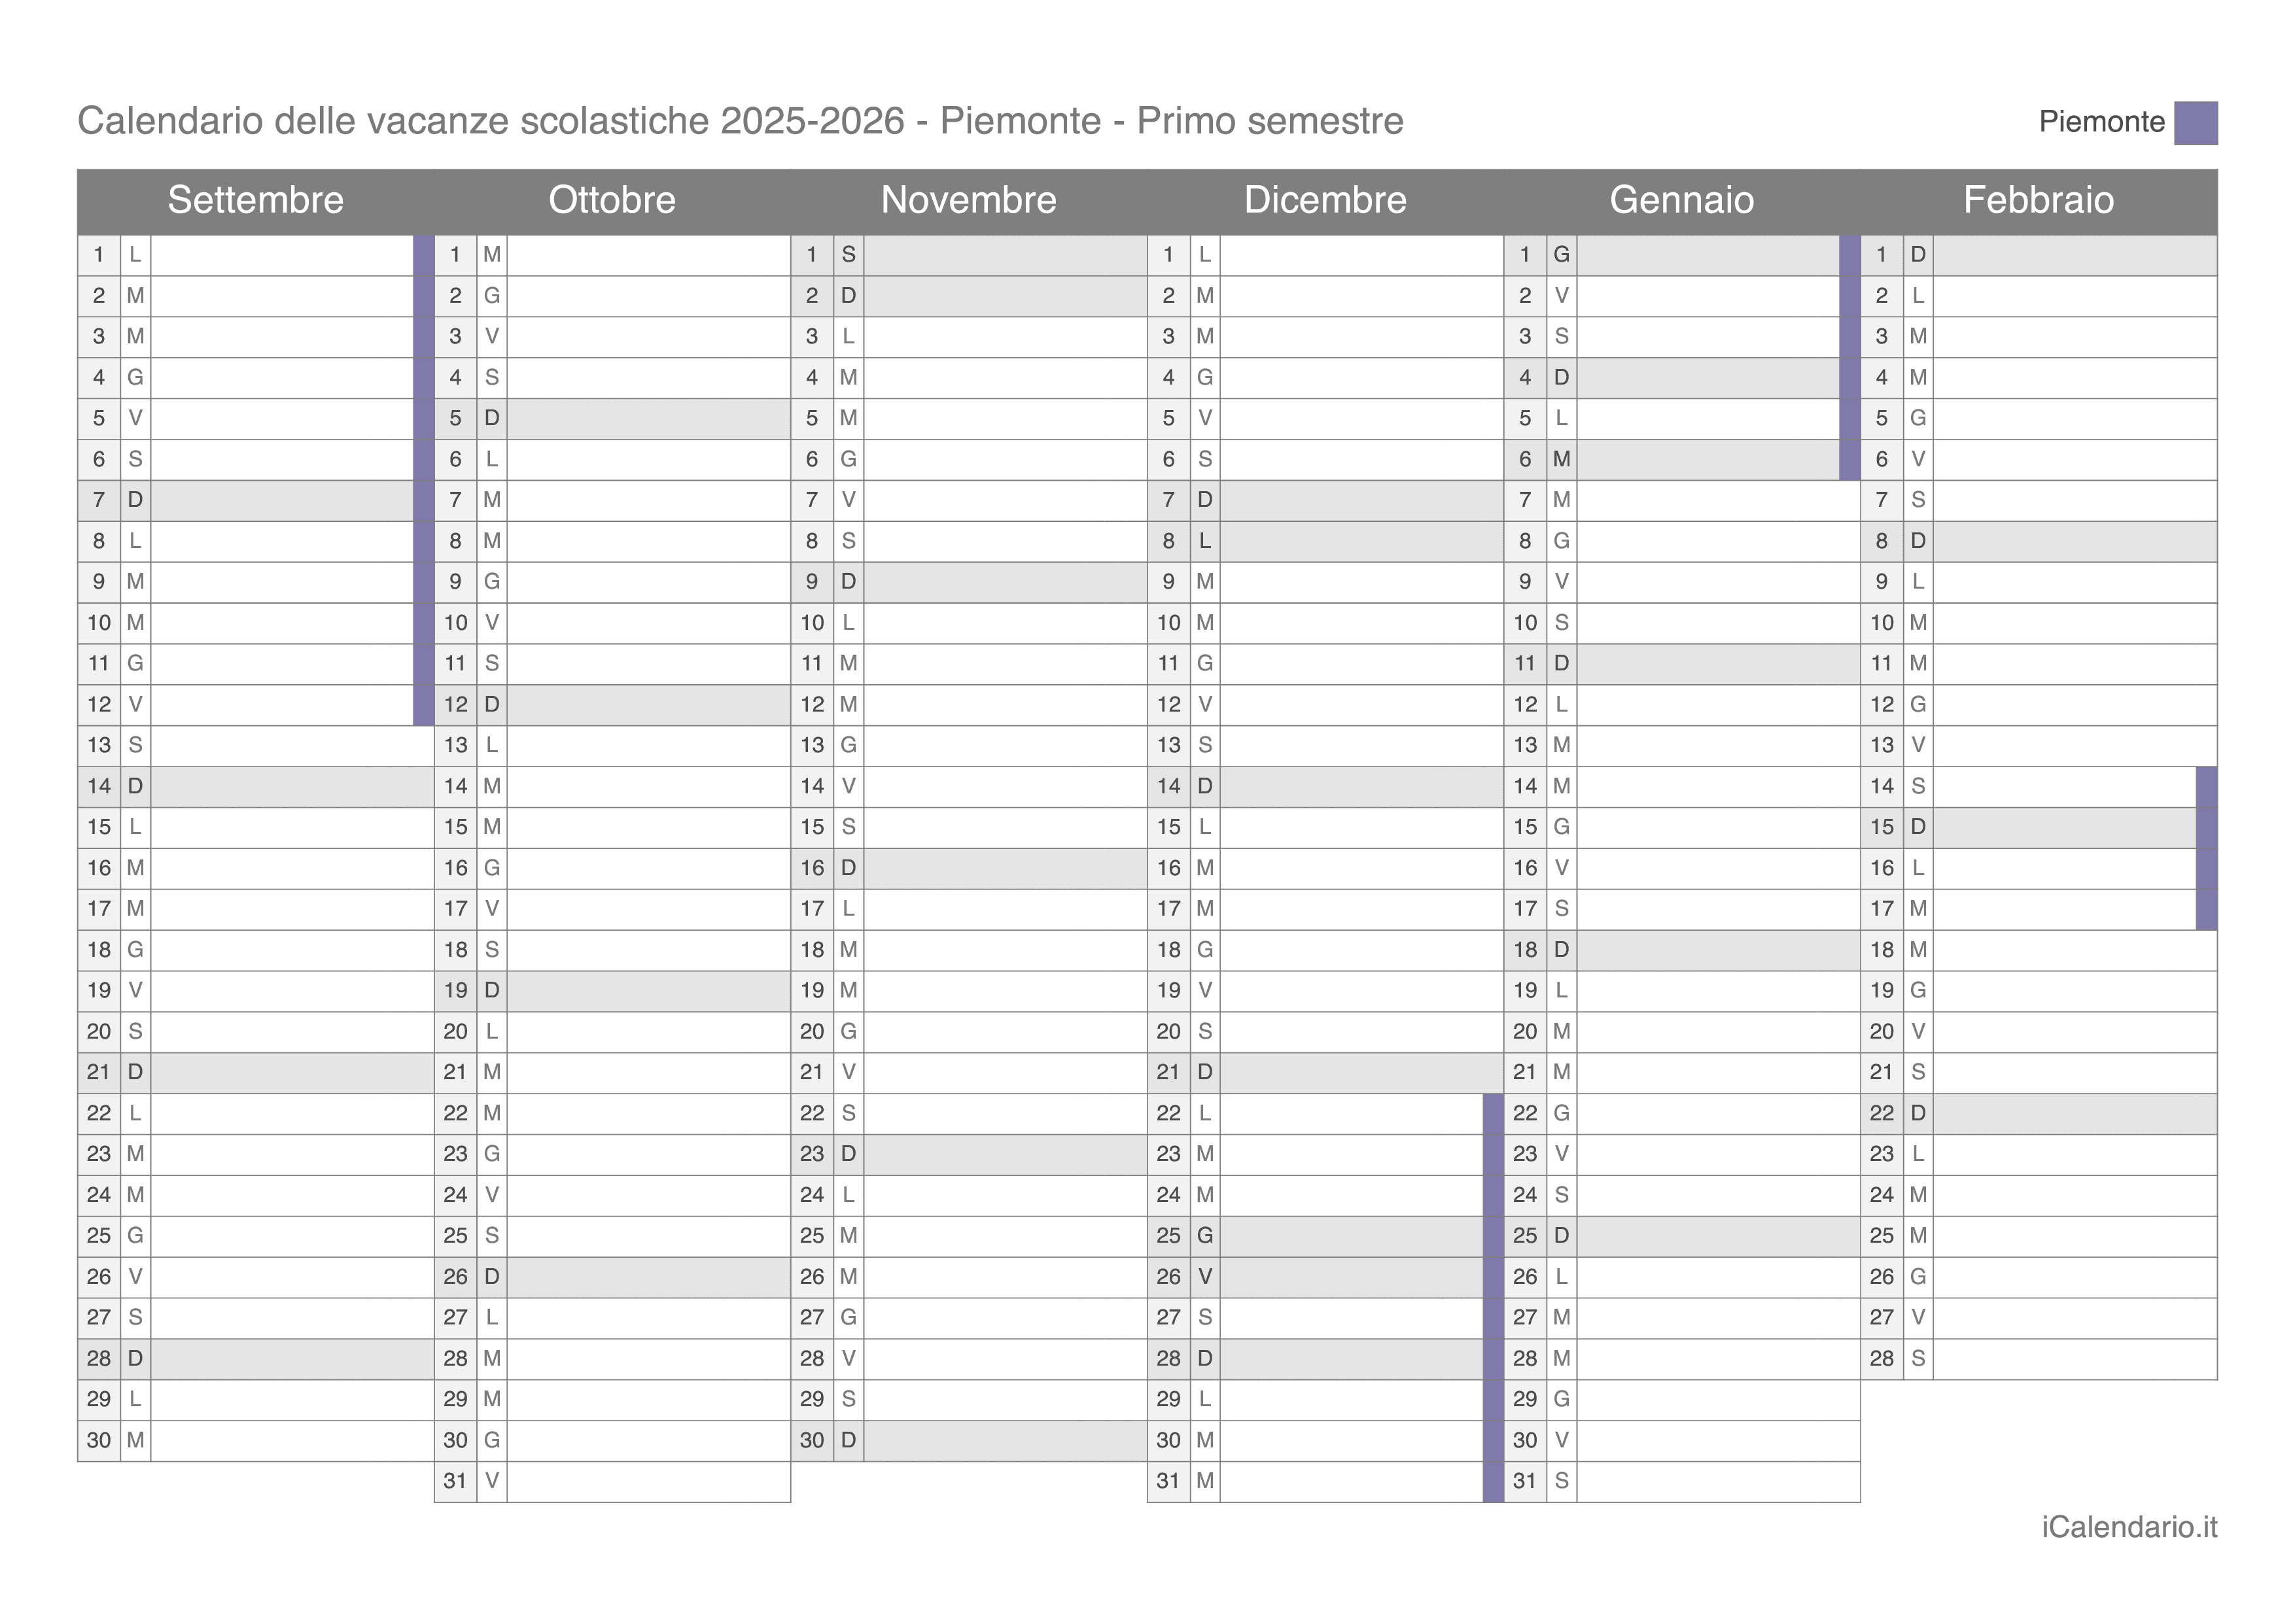Open the iCalendario.it link
Screen dimensions: 2295x1624
(2129, 1527)
